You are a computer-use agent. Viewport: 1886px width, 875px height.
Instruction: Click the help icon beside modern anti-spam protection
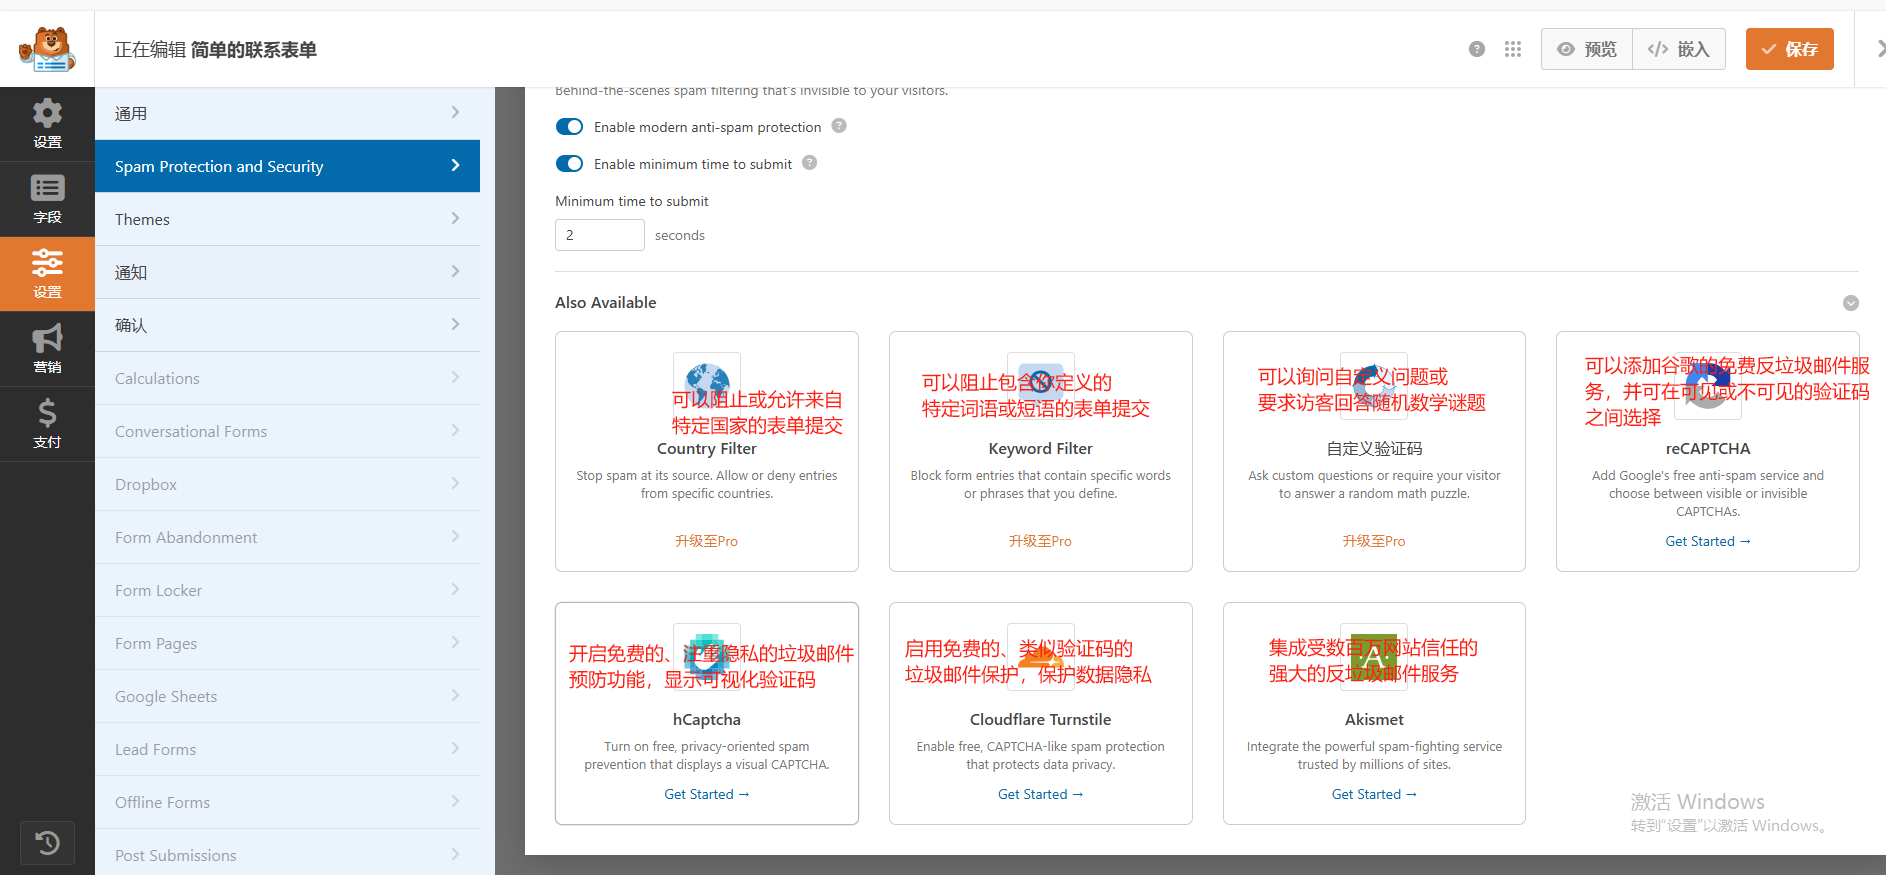click(x=839, y=126)
